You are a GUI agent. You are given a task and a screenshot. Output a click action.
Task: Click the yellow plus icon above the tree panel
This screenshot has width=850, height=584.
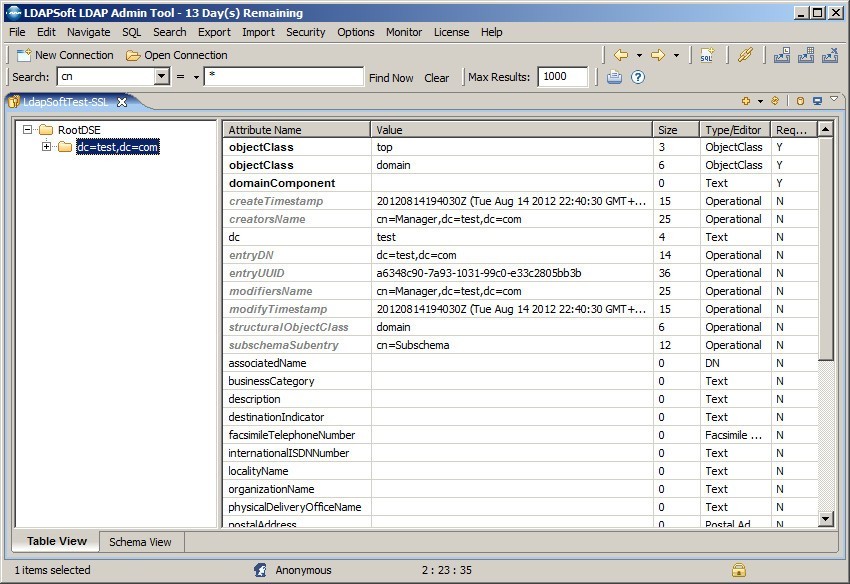(745, 101)
